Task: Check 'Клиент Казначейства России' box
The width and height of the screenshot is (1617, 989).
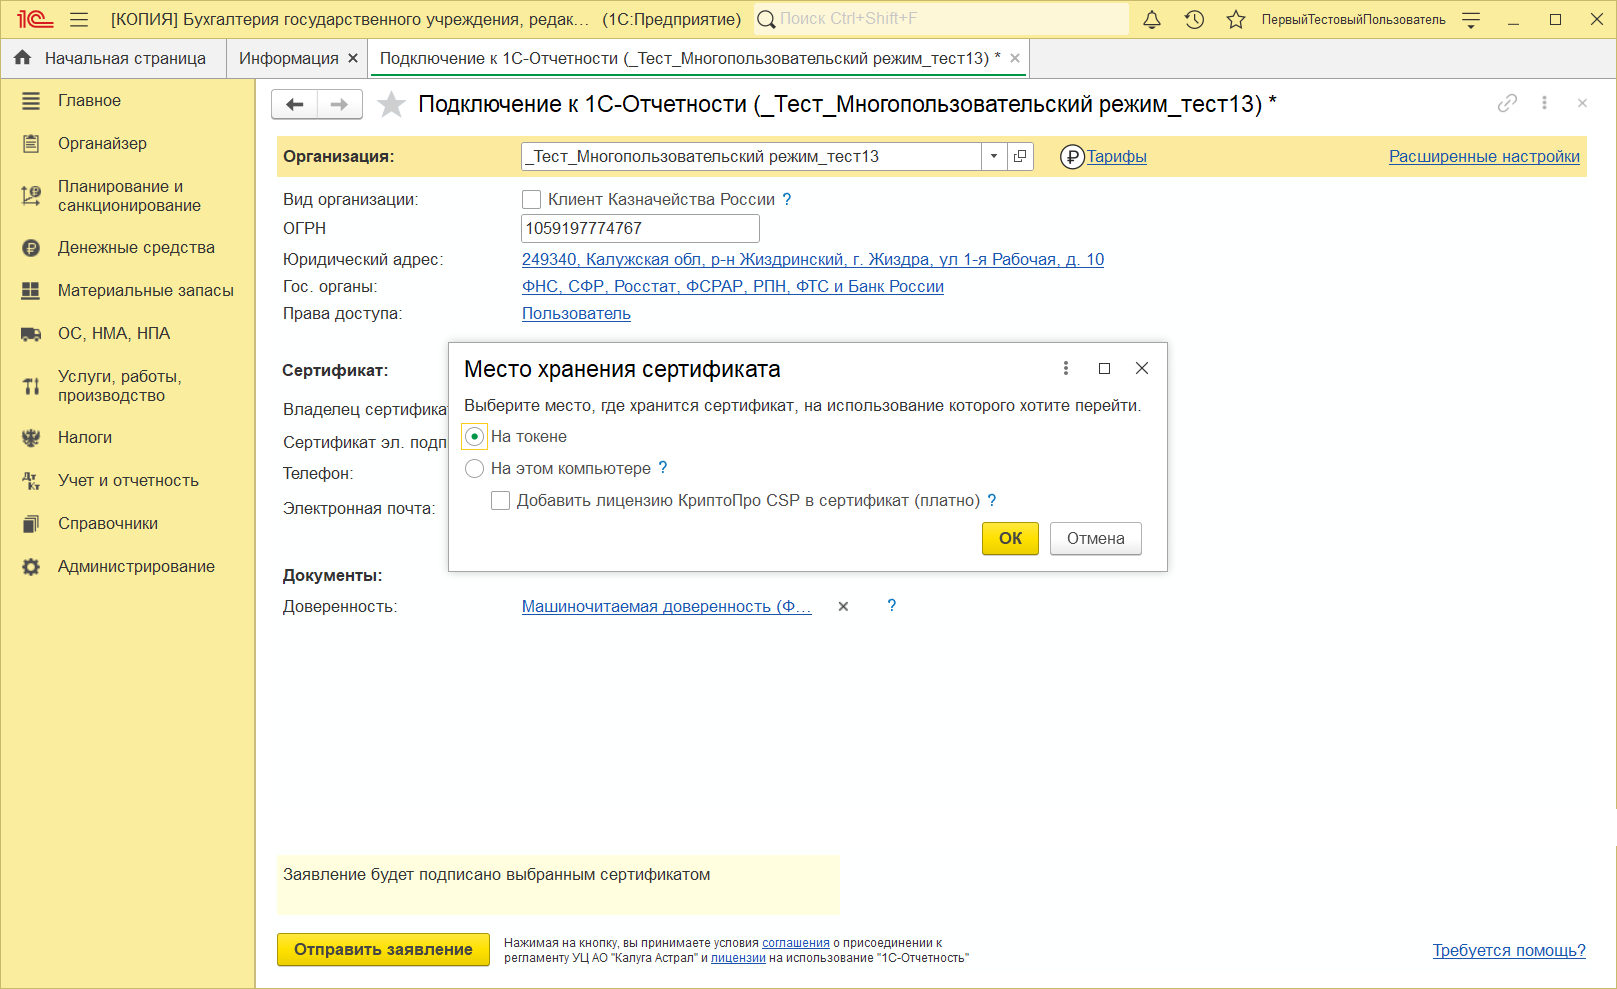Action: point(532,199)
